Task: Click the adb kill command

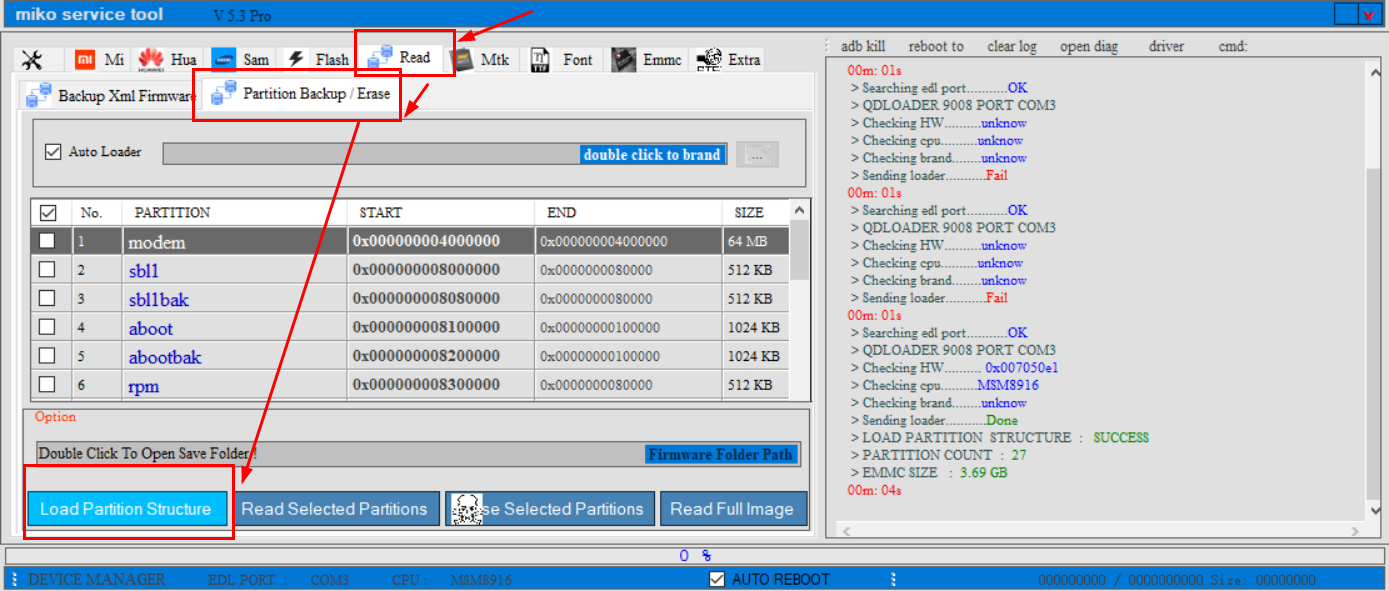Action: (863, 46)
